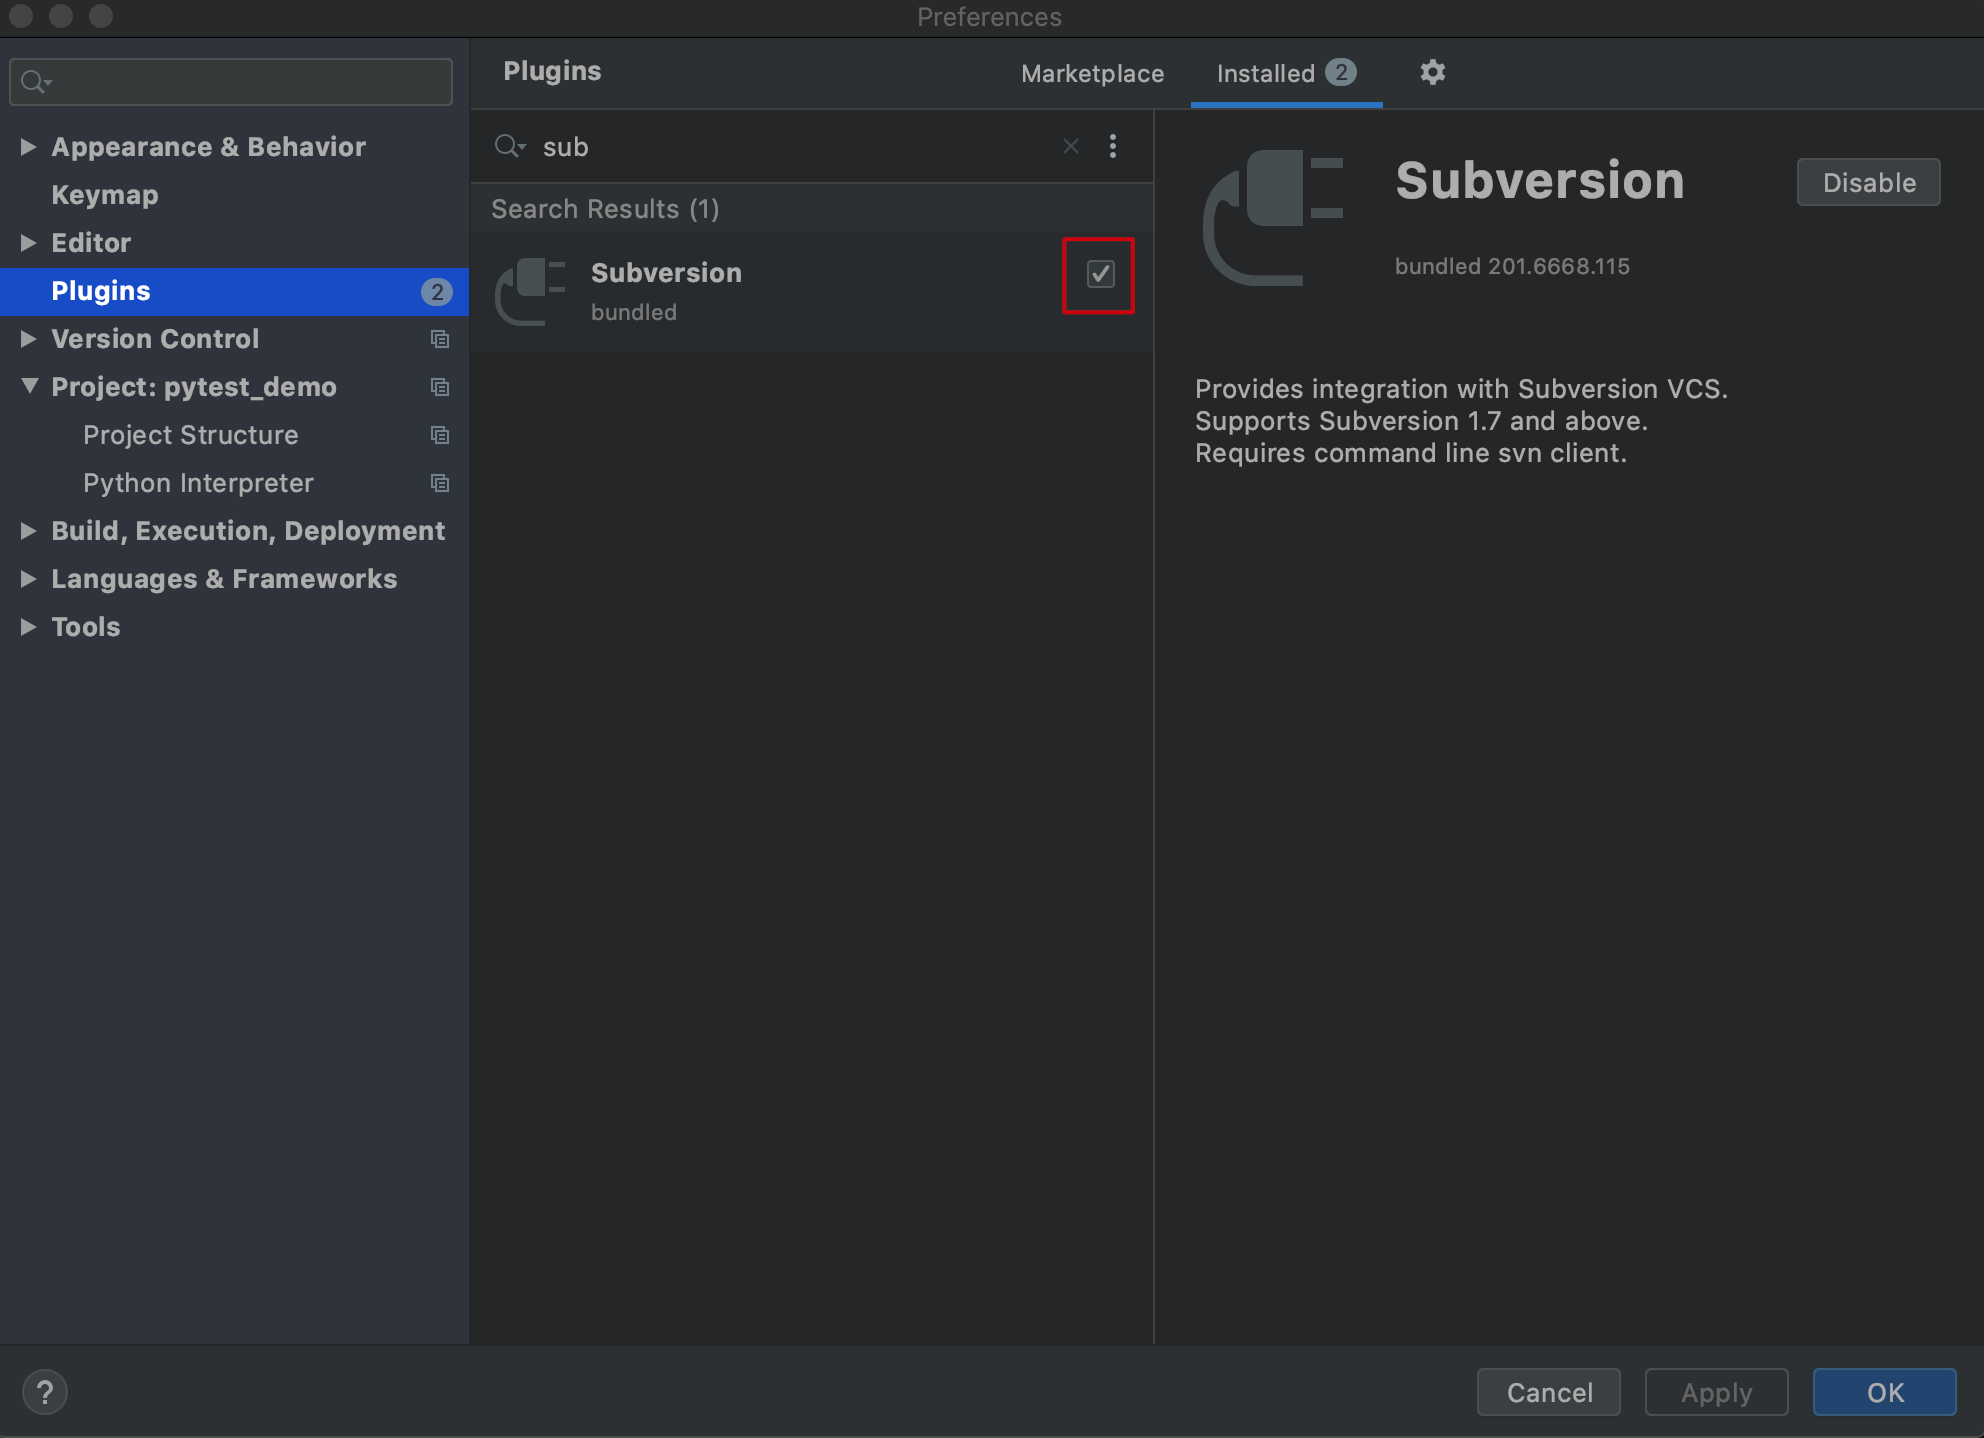Click project-level icon beside Python Interpreter

click(440, 483)
